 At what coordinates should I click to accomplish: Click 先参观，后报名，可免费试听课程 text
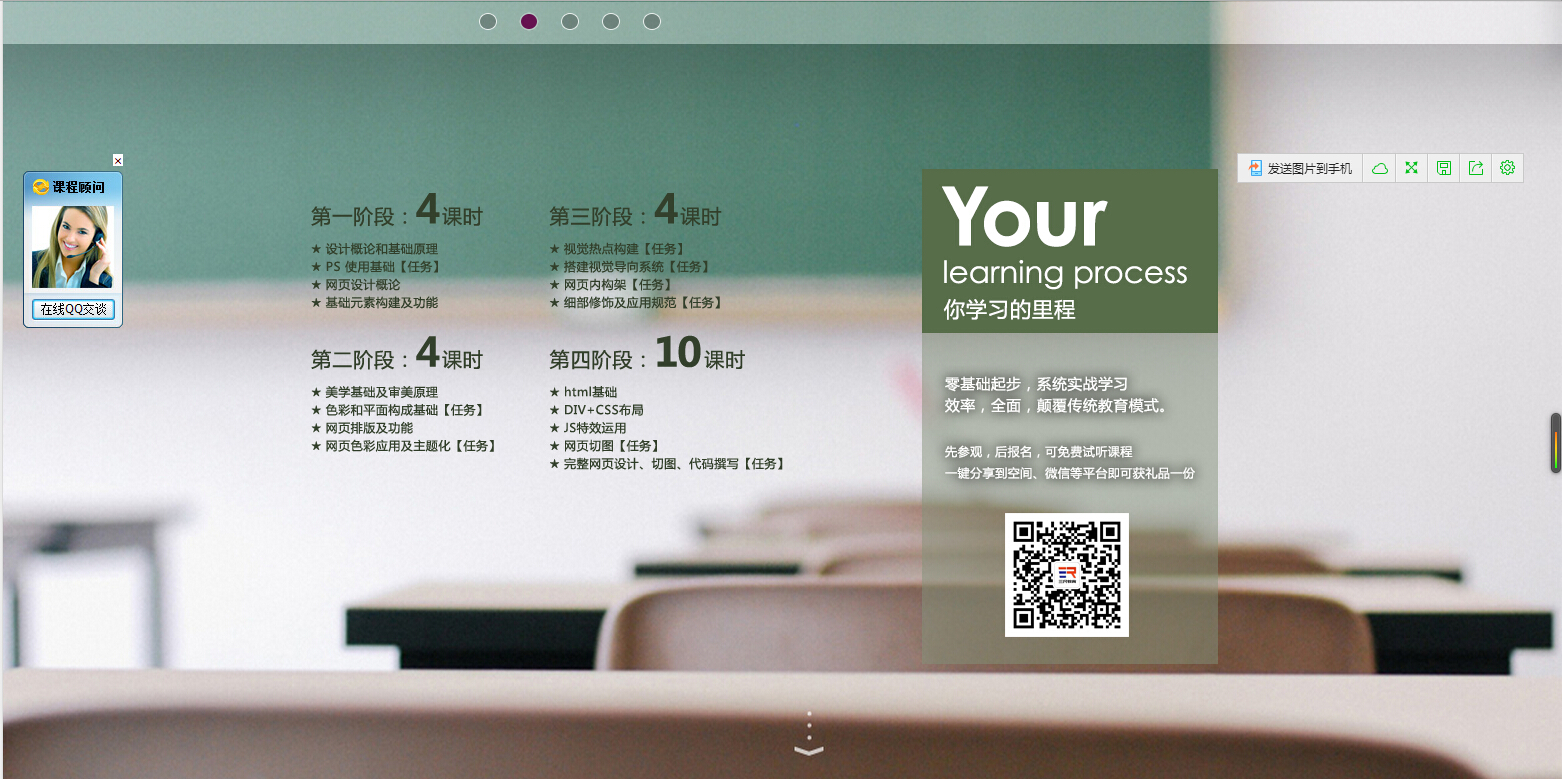click(x=1038, y=452)
